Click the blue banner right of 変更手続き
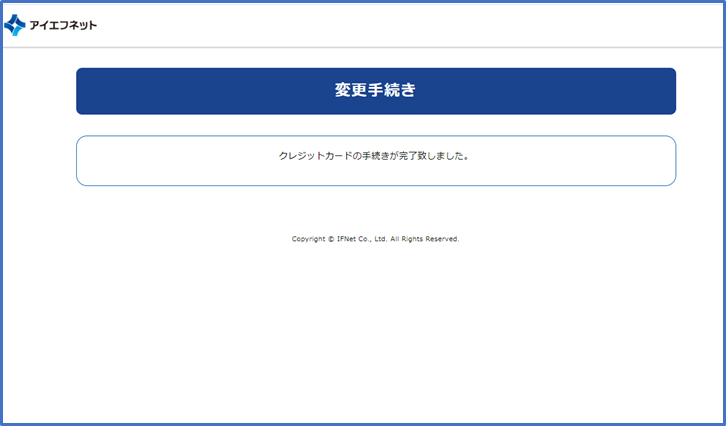726x426 pixels. [550, 91]
